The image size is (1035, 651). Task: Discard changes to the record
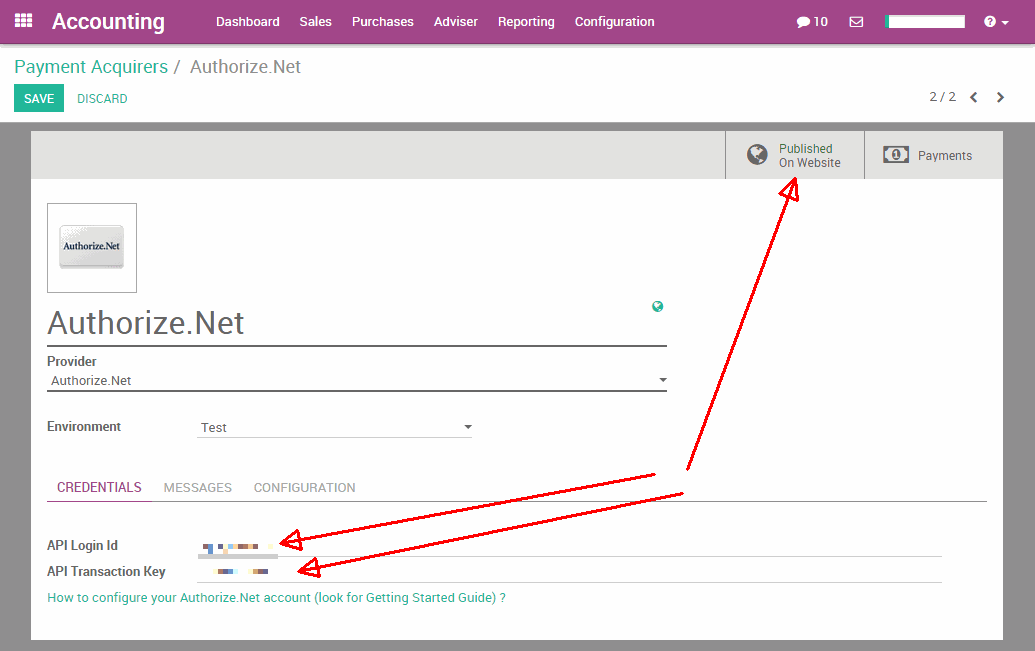(x=102, y=99)
